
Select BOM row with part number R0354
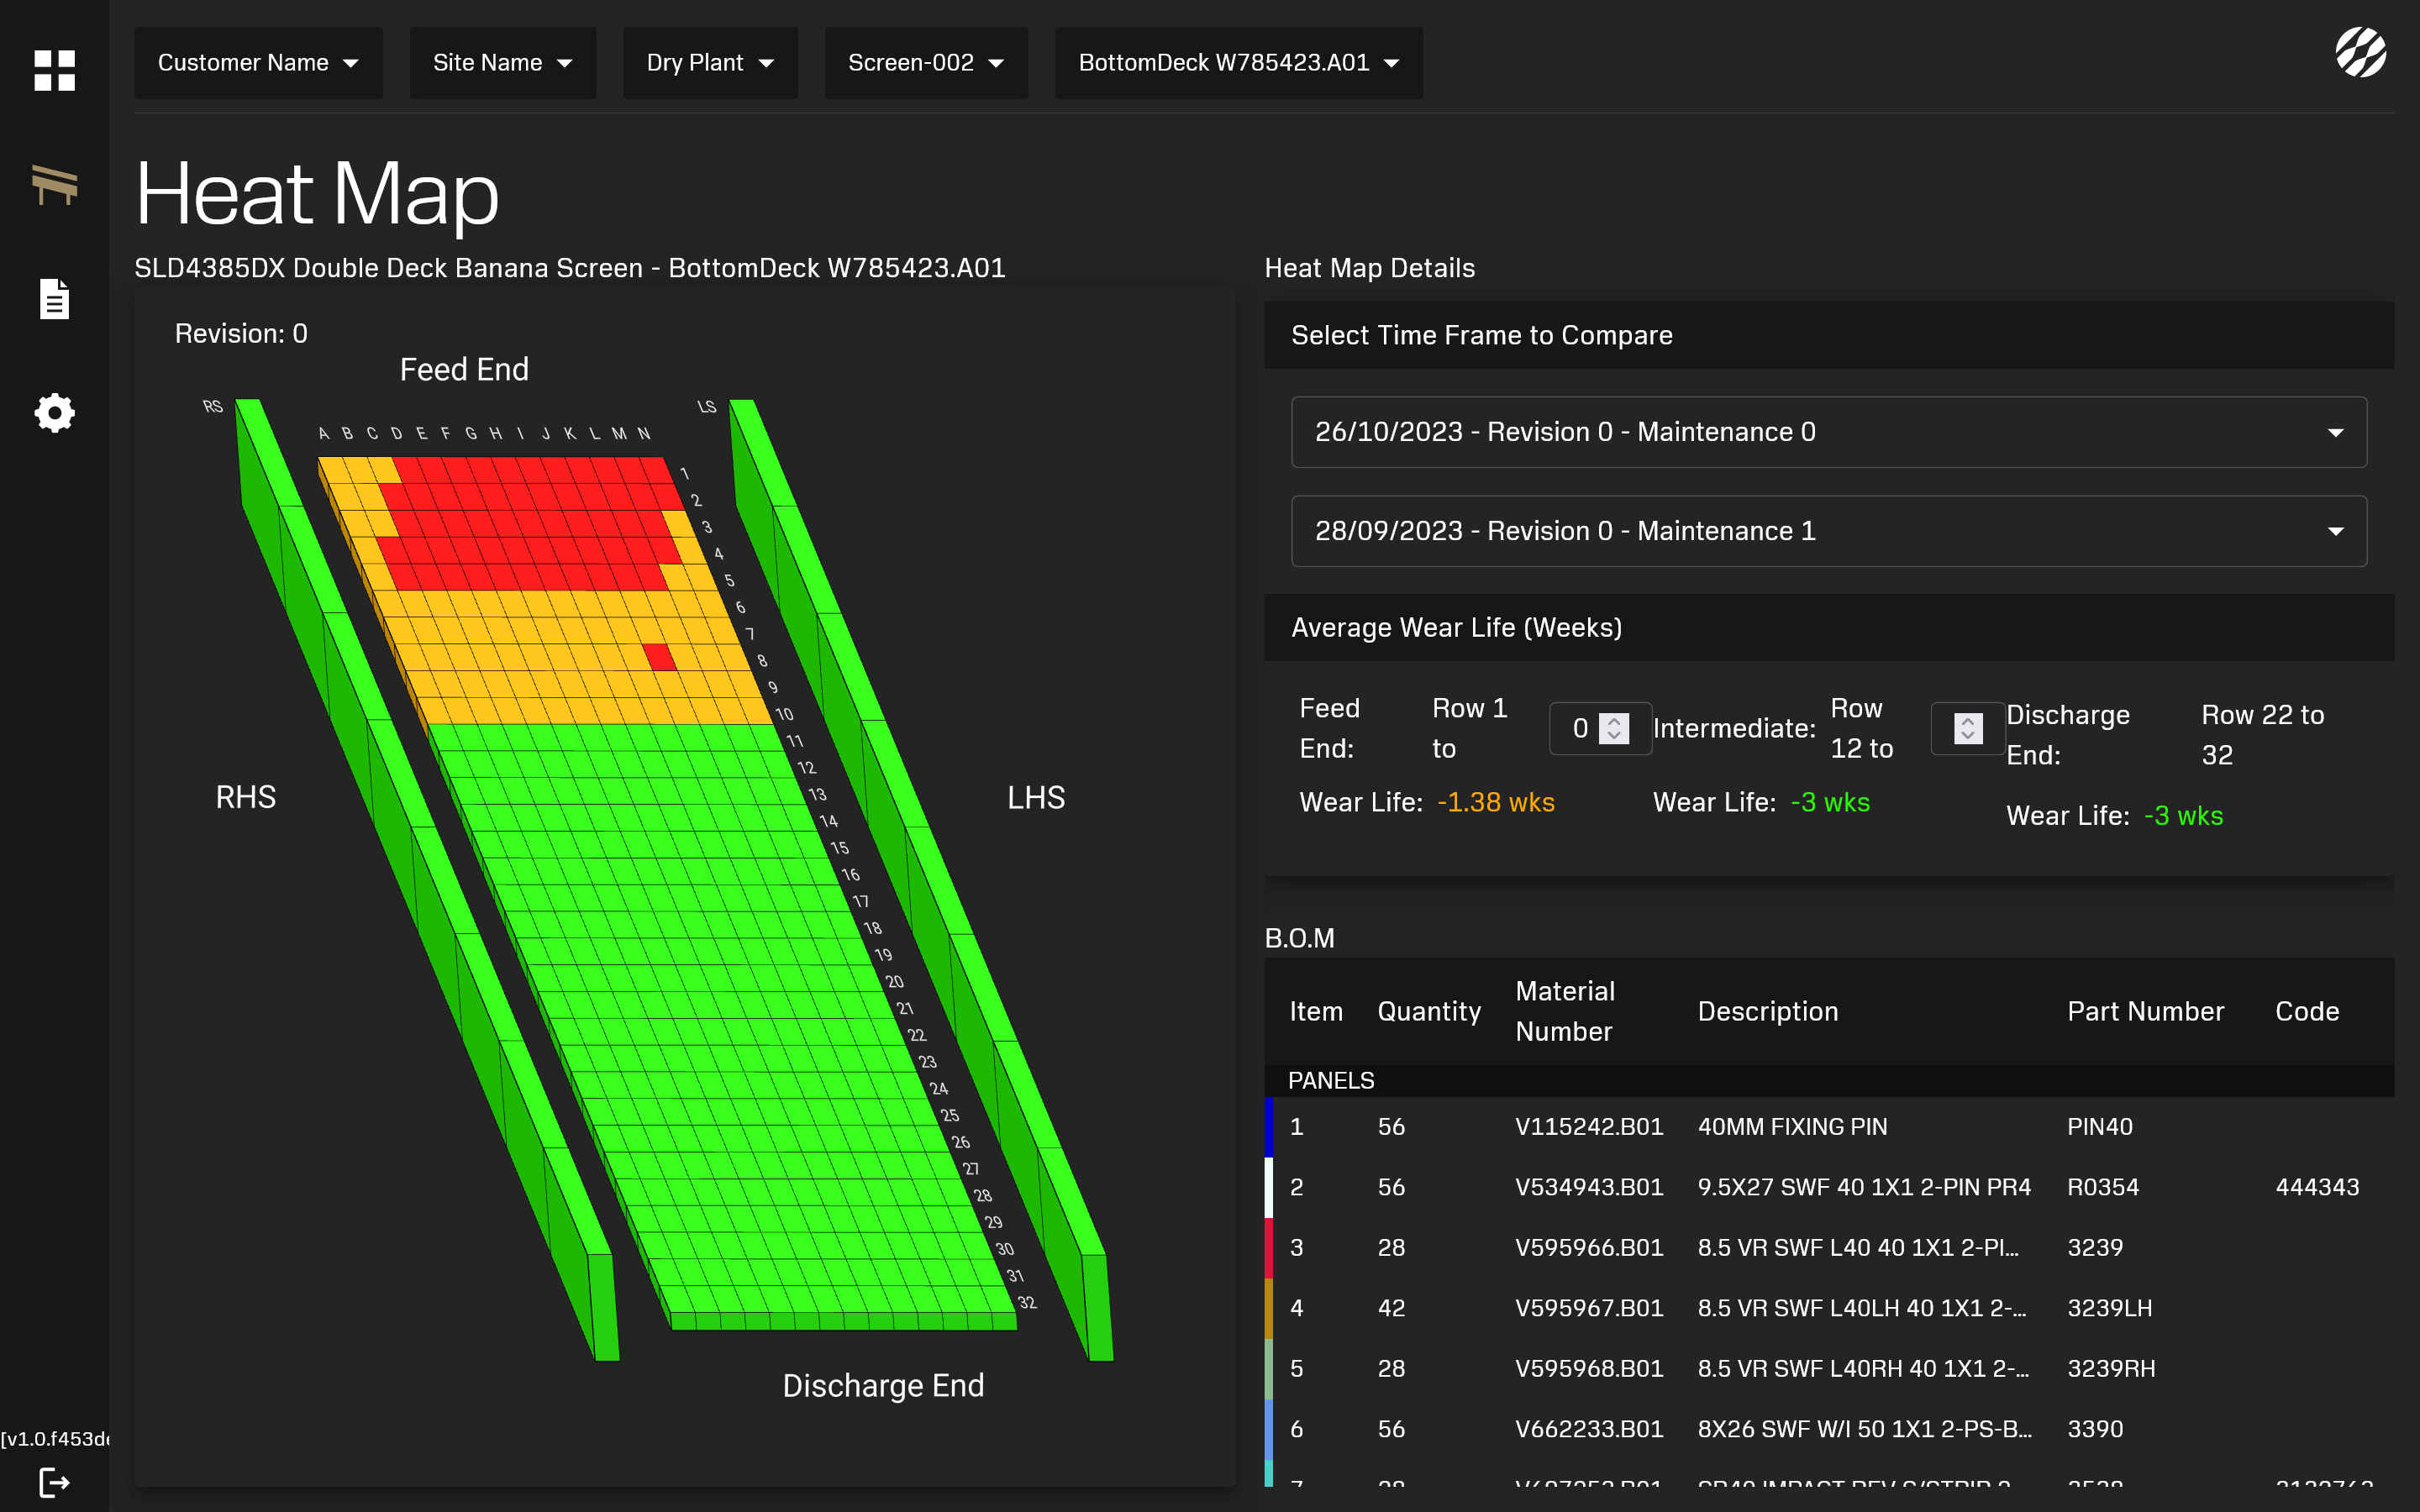(x=2102, y=1187)
